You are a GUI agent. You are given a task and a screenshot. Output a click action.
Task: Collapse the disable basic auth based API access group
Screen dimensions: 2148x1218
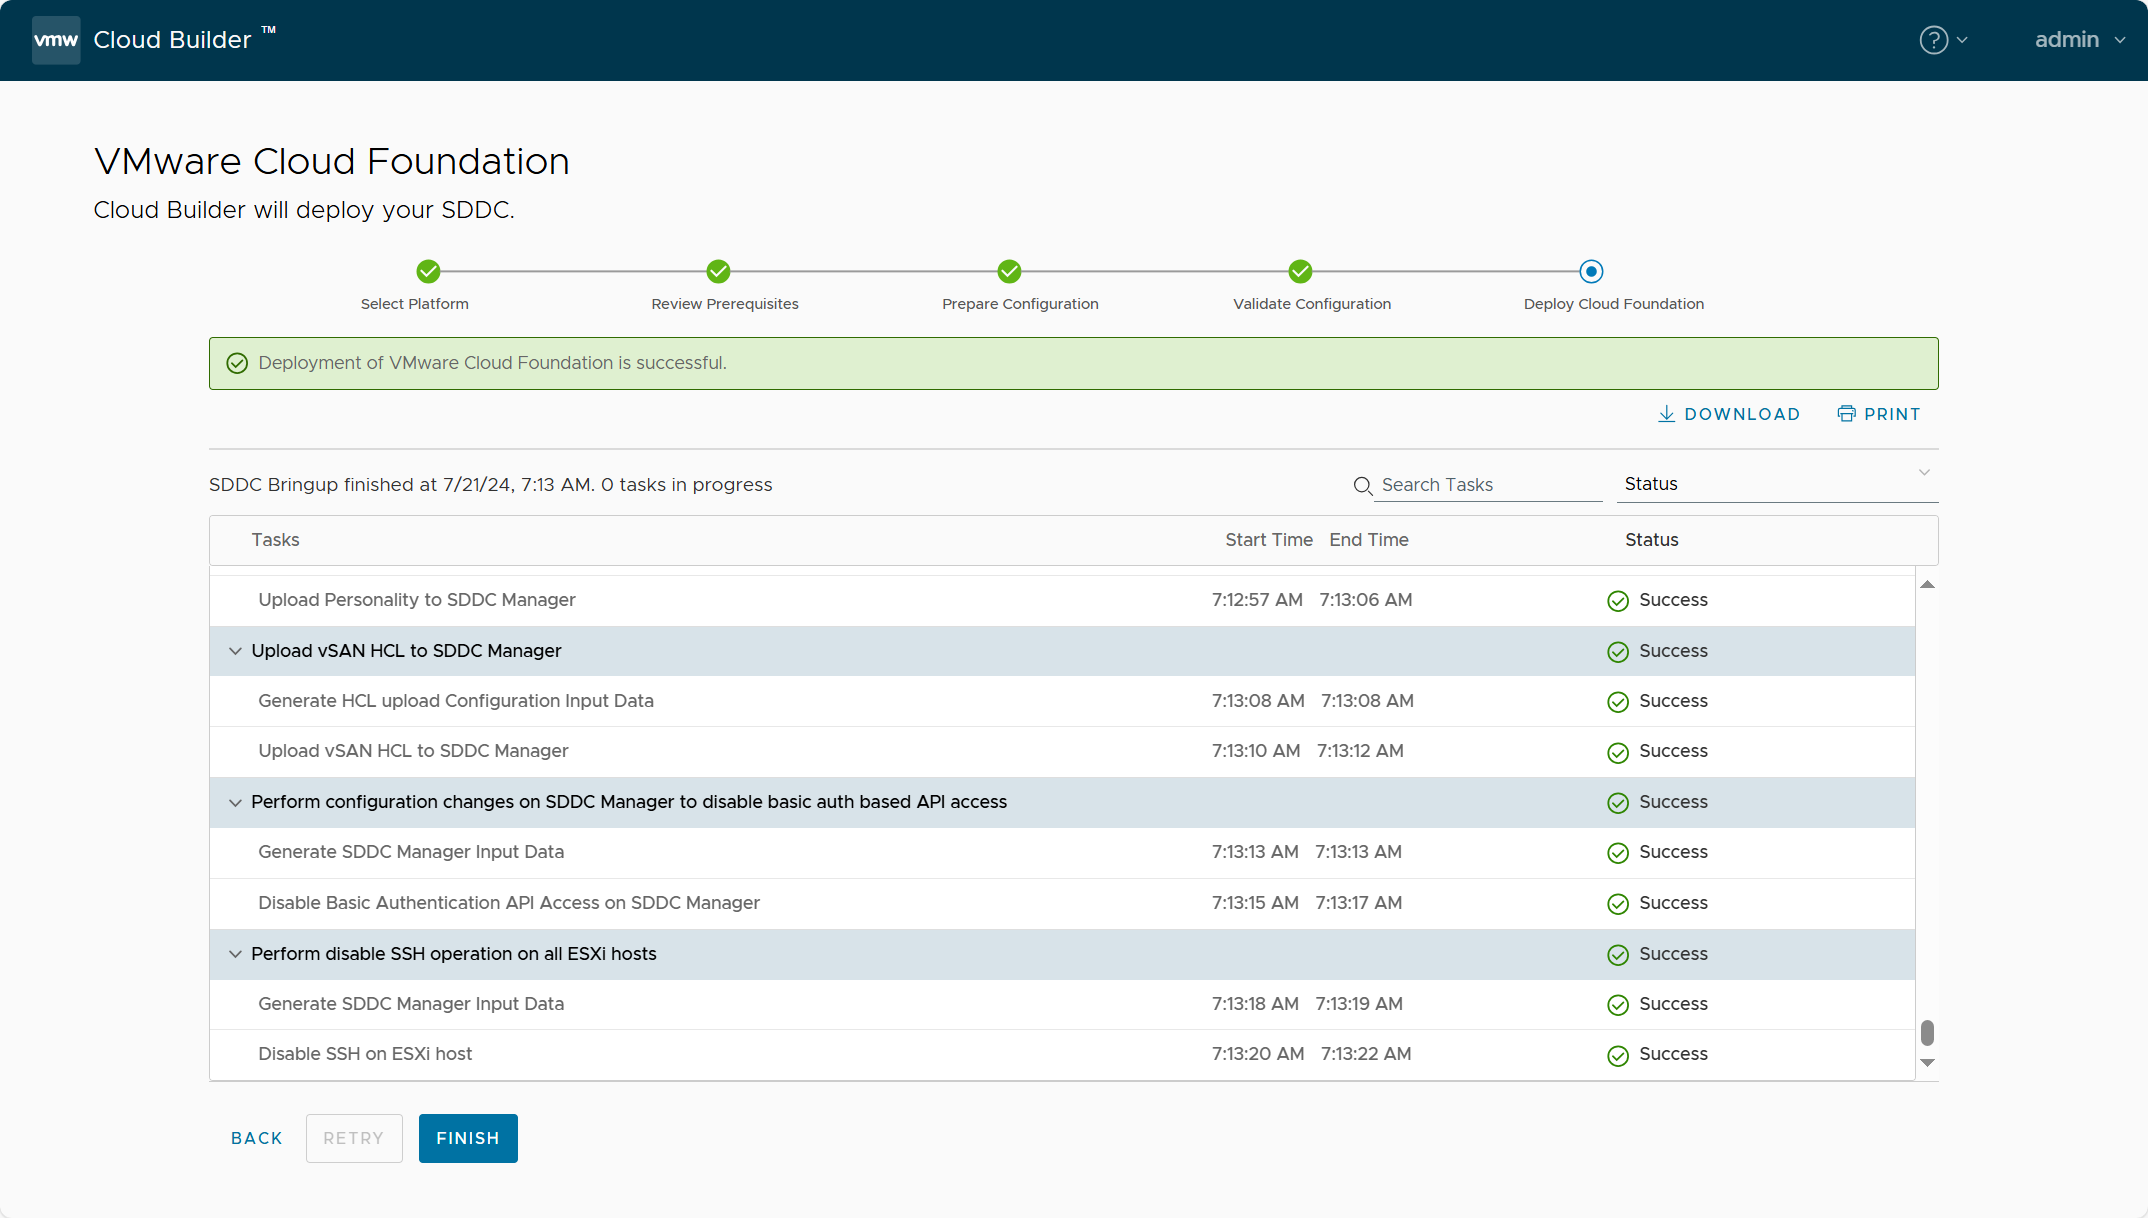[235, 802]
